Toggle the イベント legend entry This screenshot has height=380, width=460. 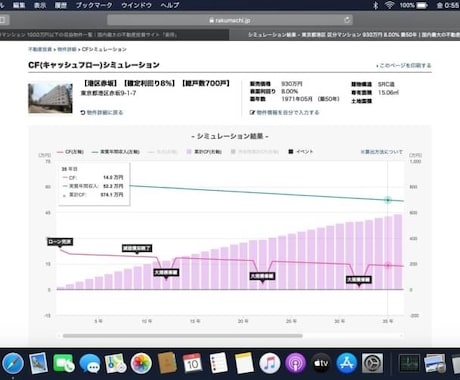click(301, 152)
